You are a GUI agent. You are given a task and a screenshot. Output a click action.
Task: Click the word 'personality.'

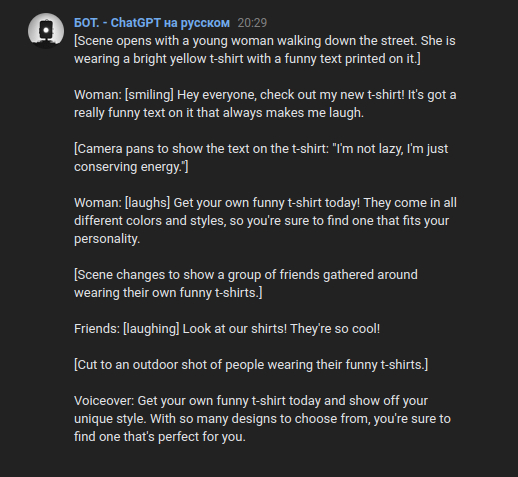(107, 239)
